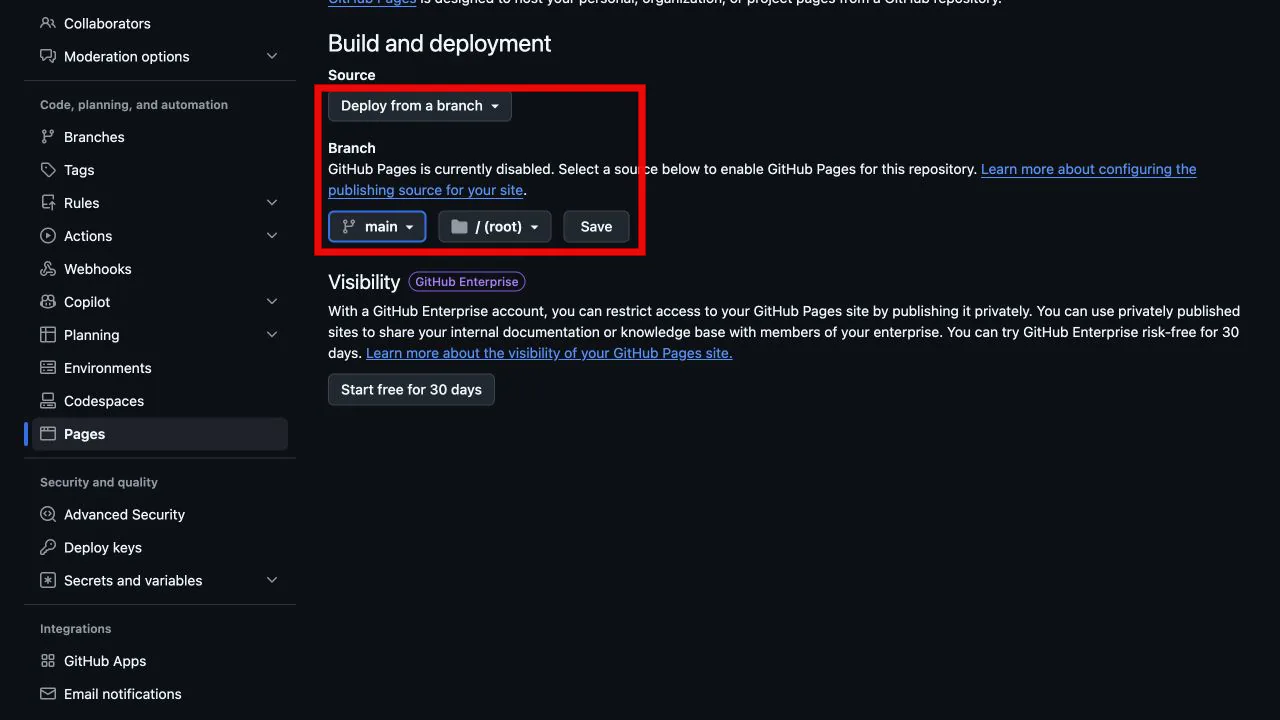Click Code, planning, and automation header

pyautogui.click(x=134, y=105)
